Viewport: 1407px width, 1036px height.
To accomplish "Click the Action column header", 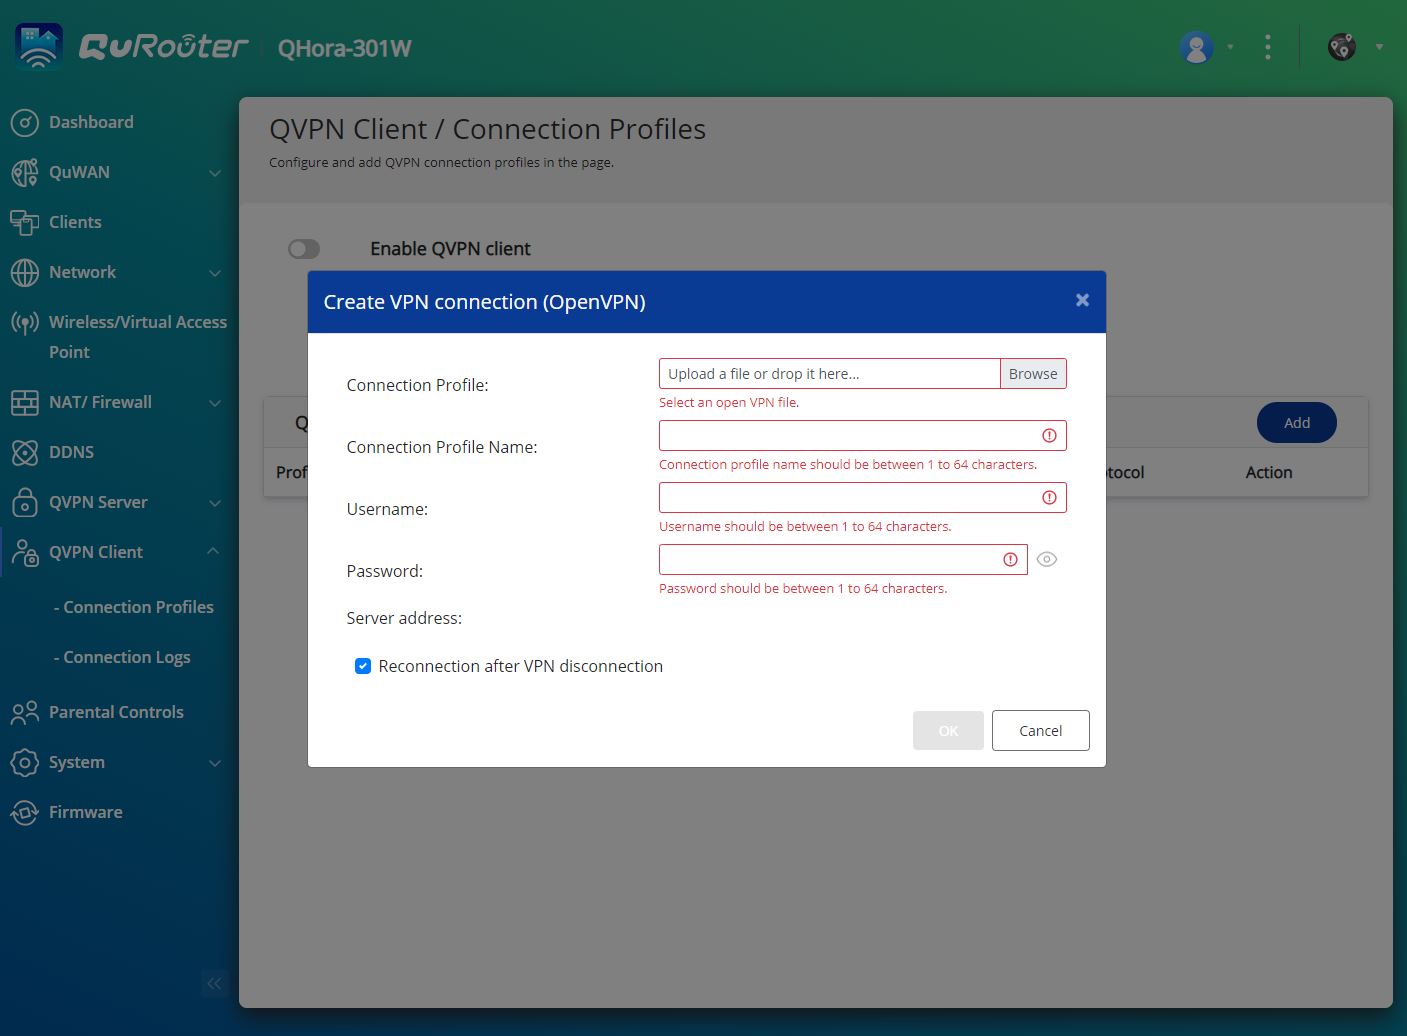I will [x=1269, y=472].
